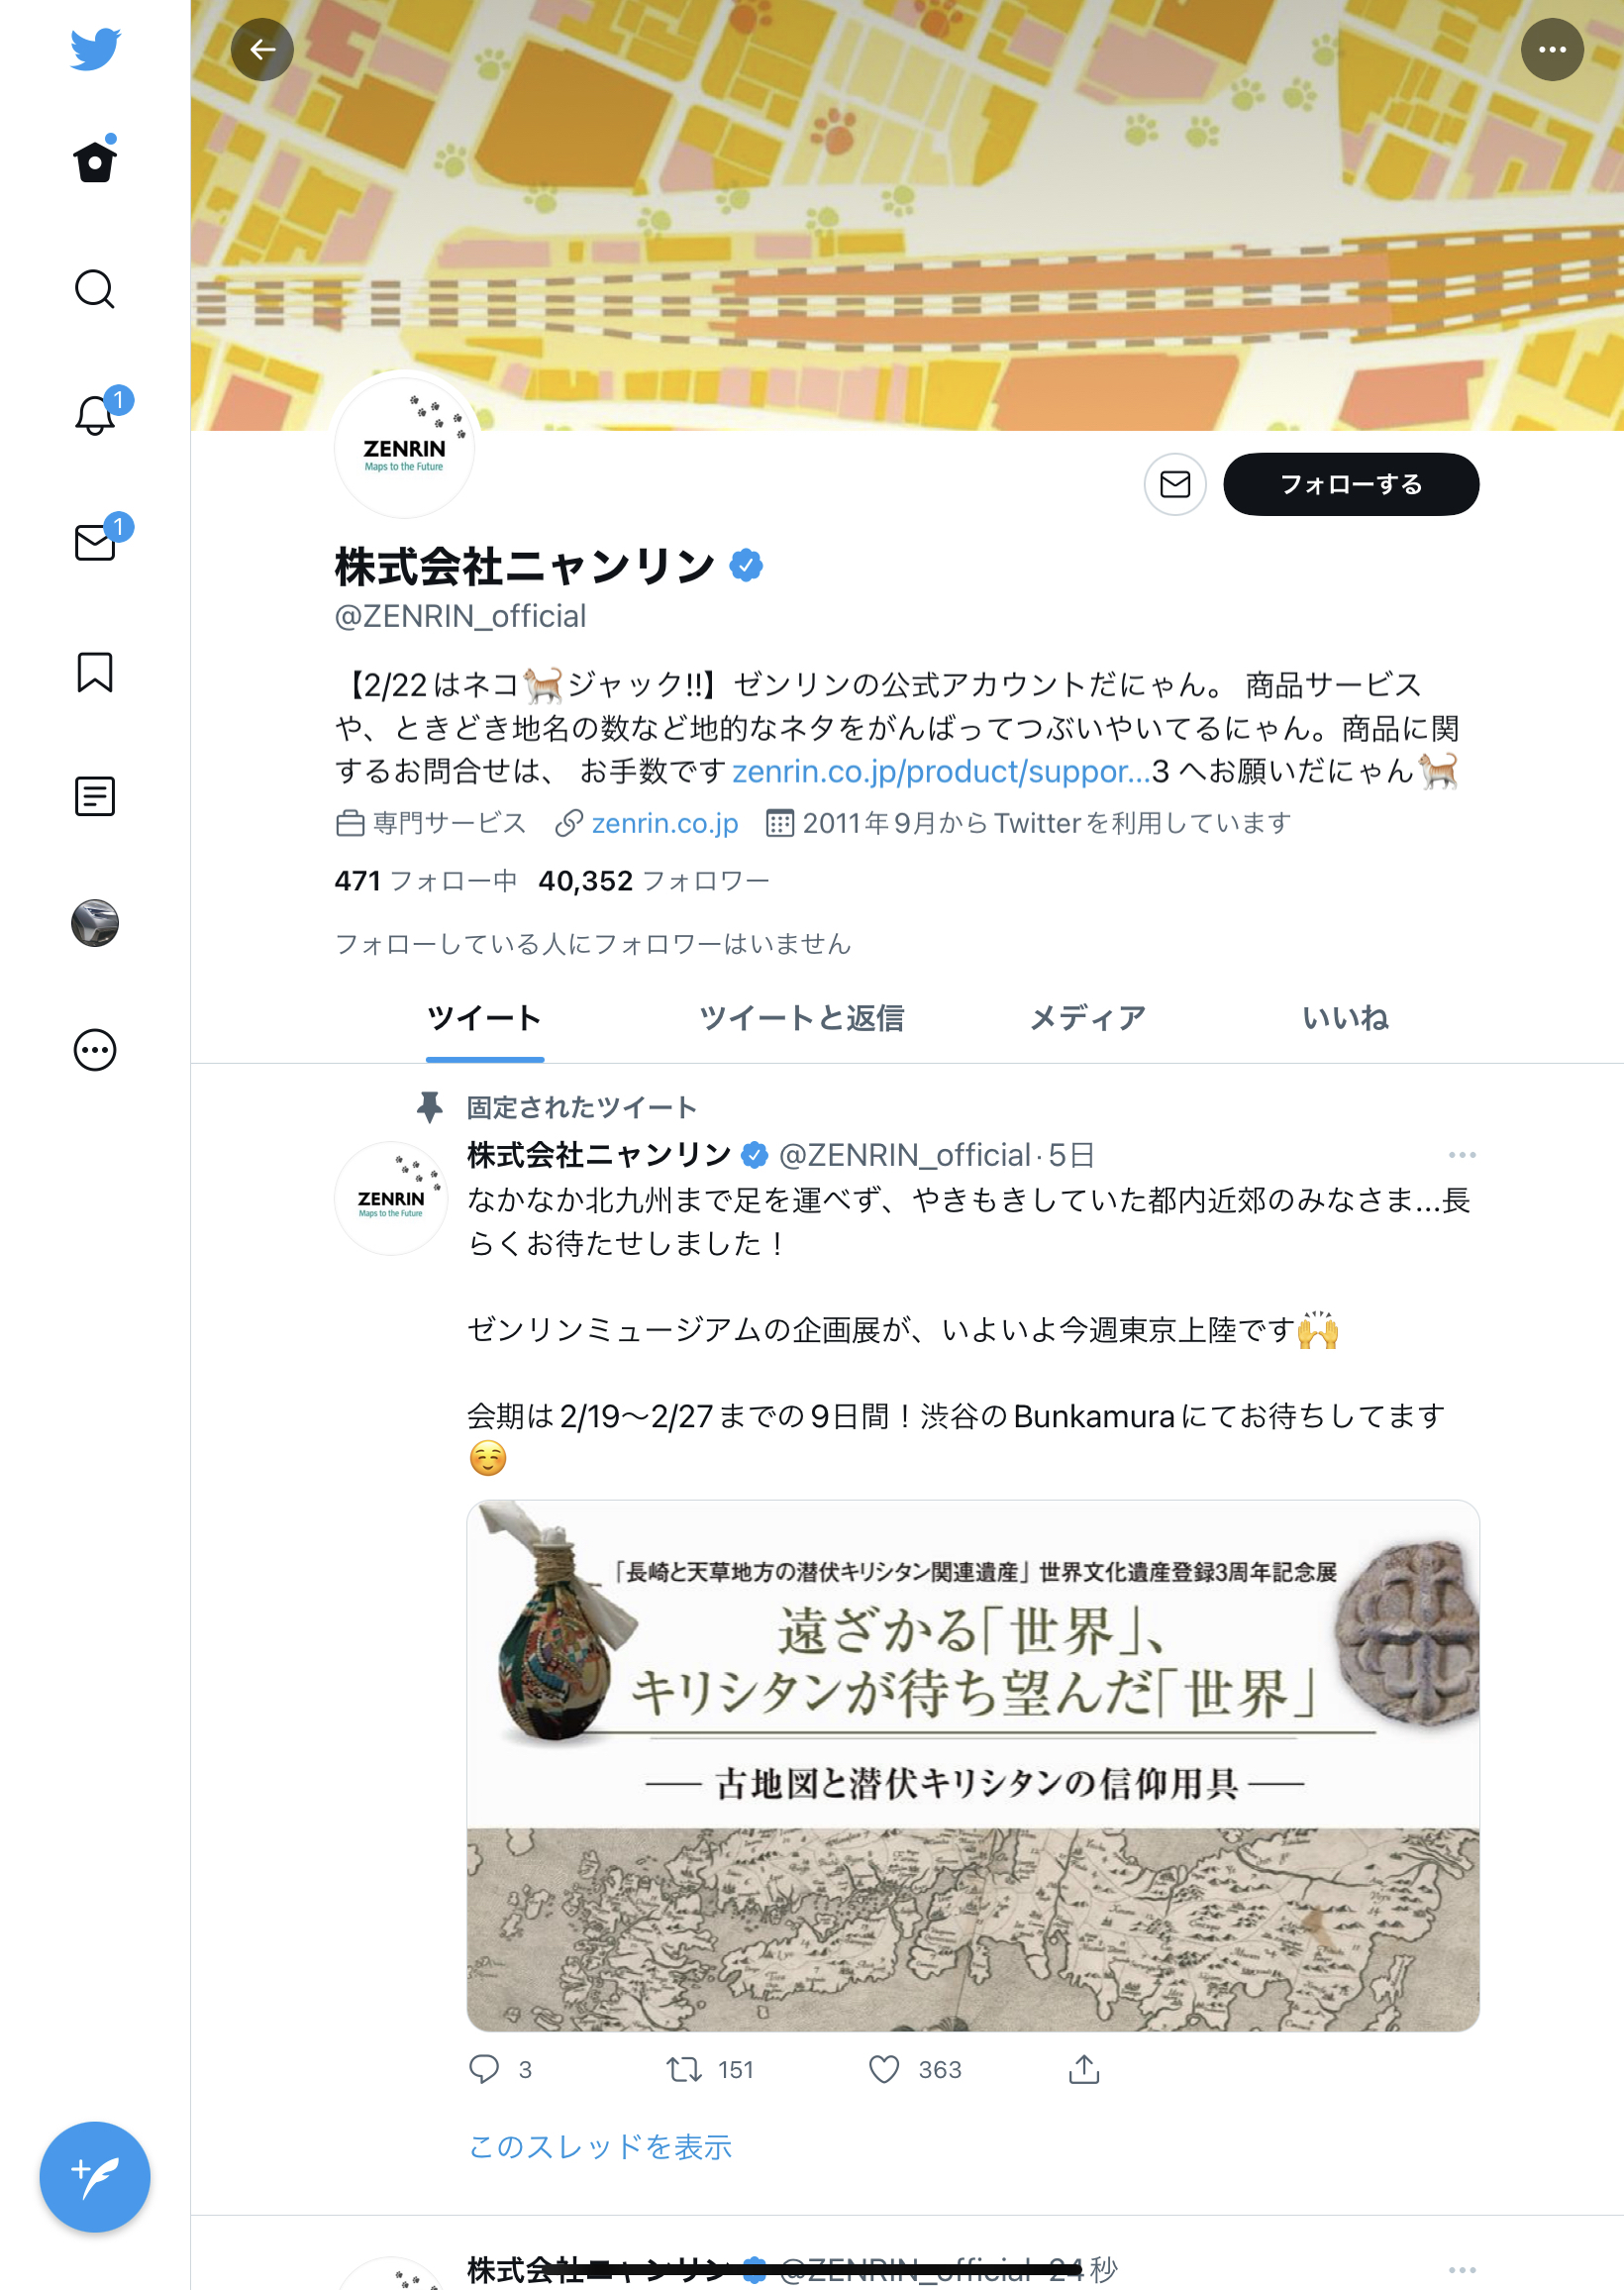This screenshot has height=2290, width=1624.
Task: Open the Notifications bell icon
Action: pos(95,415)
